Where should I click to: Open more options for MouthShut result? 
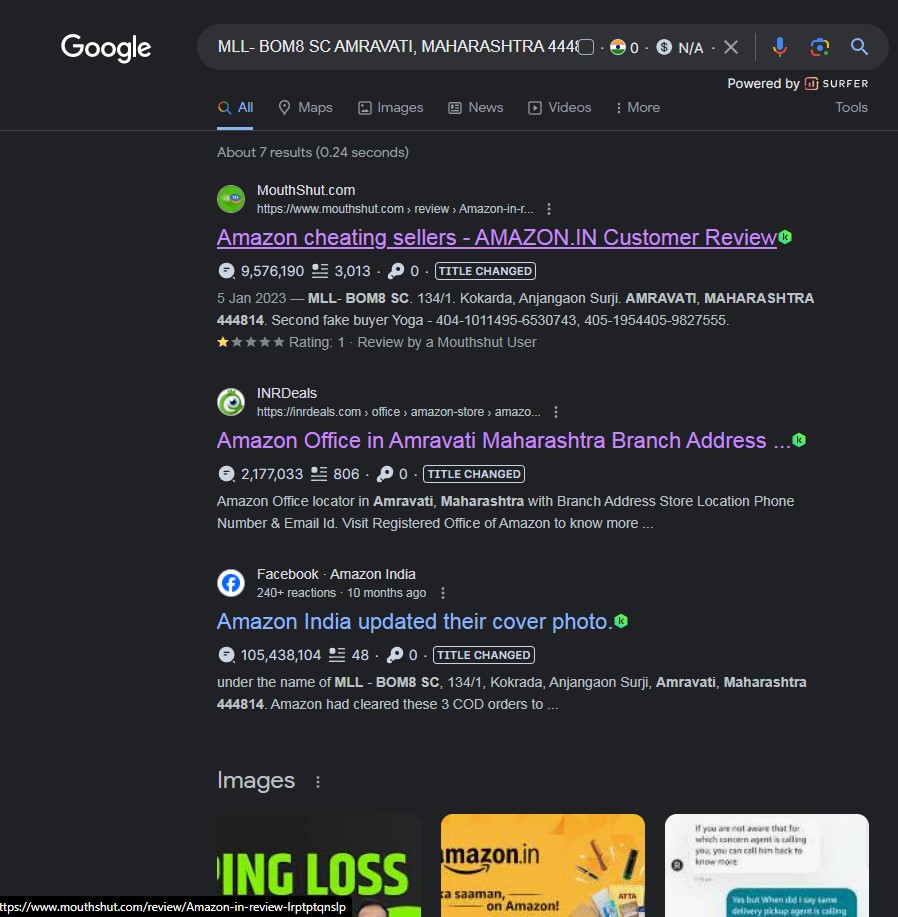tap(548, 209)
